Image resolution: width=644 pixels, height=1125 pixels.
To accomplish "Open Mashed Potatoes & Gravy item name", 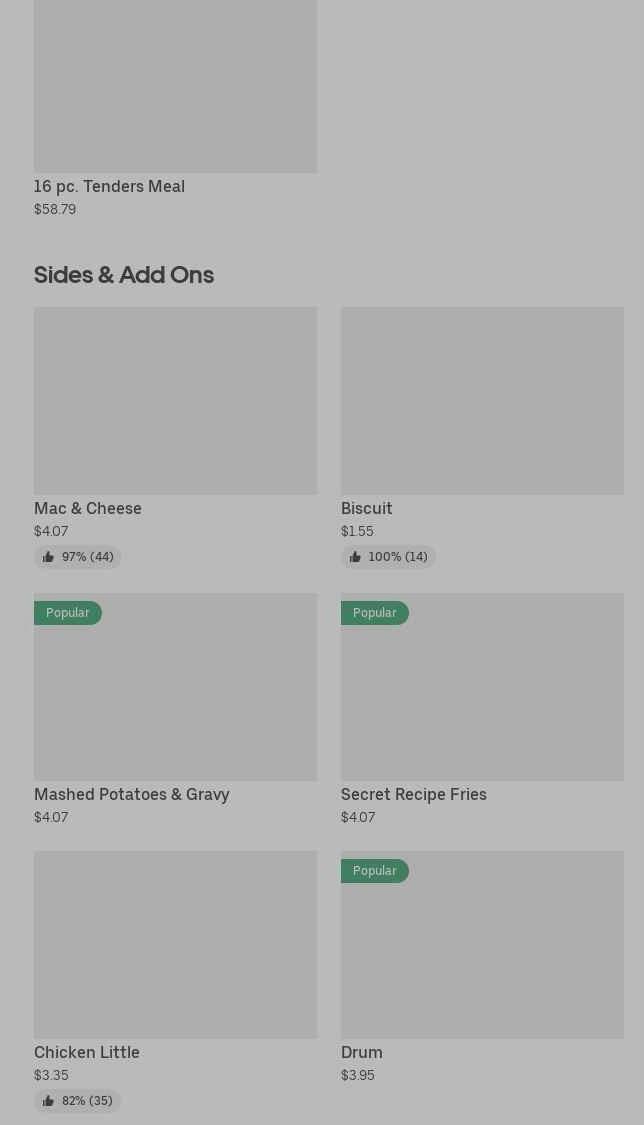I will pyautogui.click(x=132, y=794).
